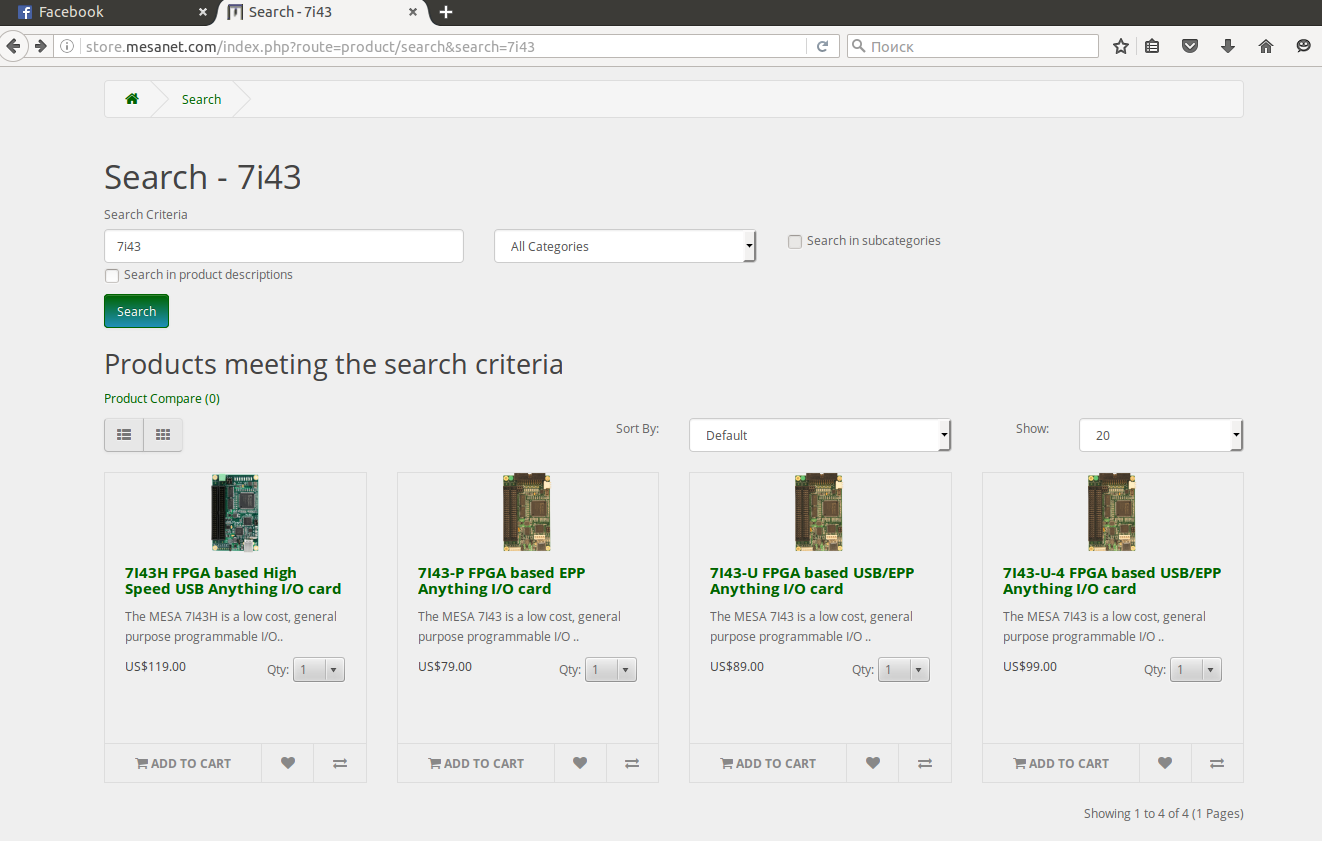This screenshot has height=841, width=1322.
Task: Open the Product Compare (0) link
Action: pos(162,398)
